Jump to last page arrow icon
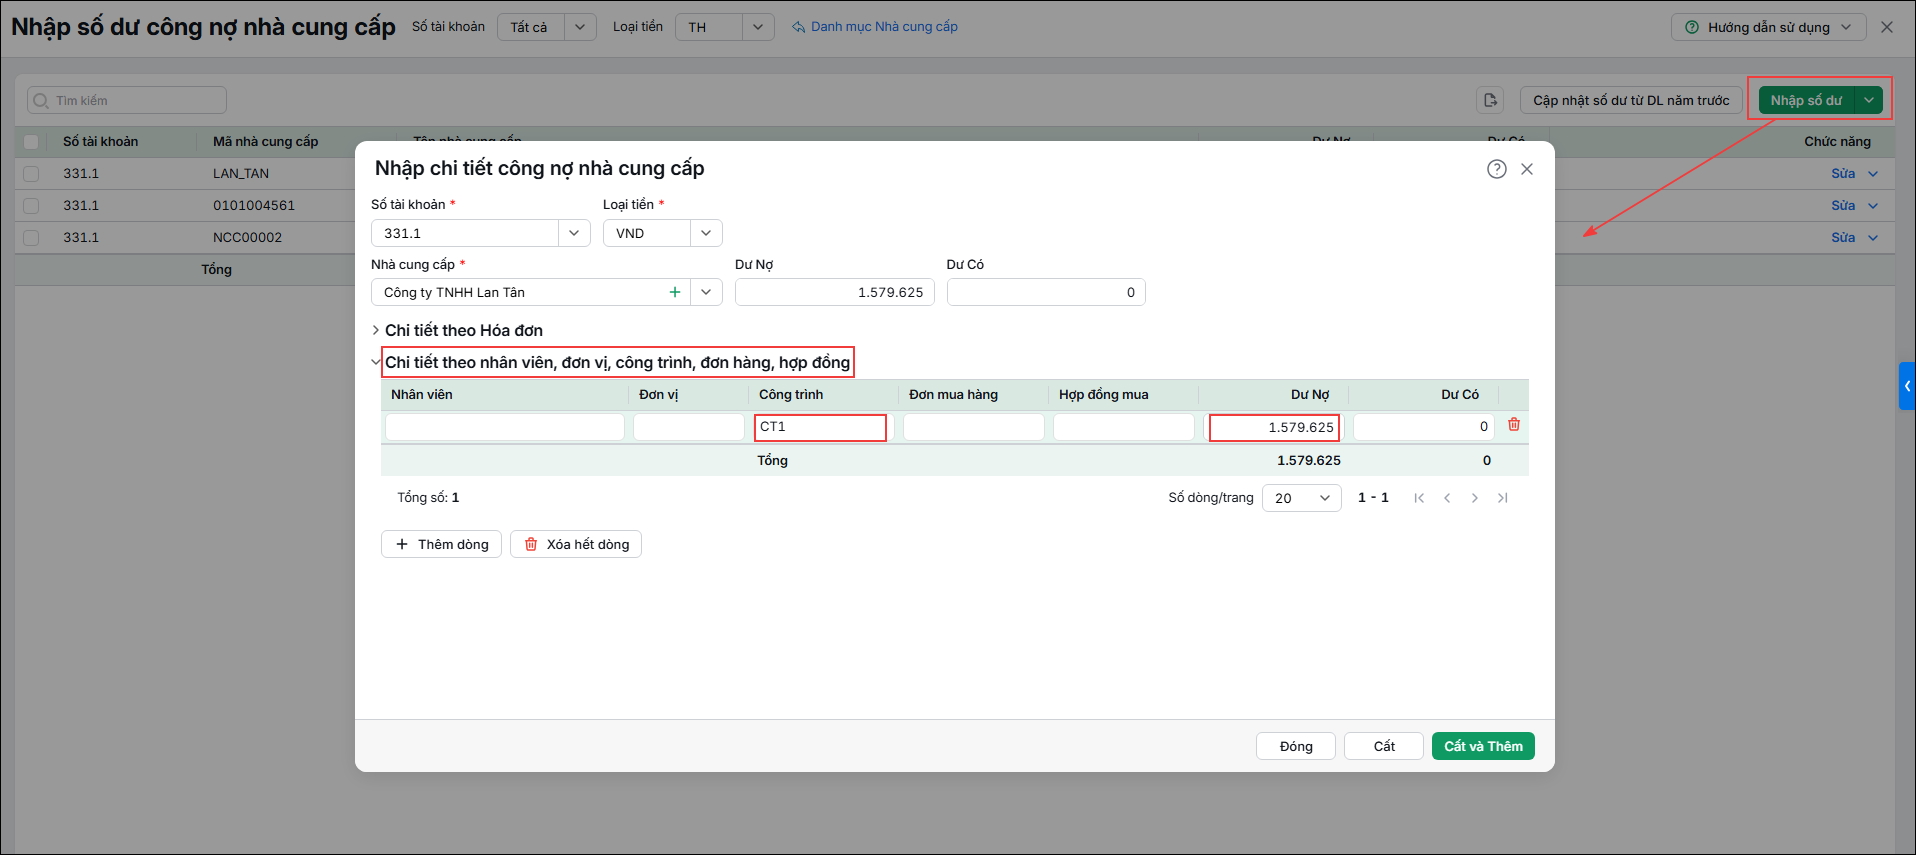Screen dimensions: 1916x855 (x=1502, y=498)
